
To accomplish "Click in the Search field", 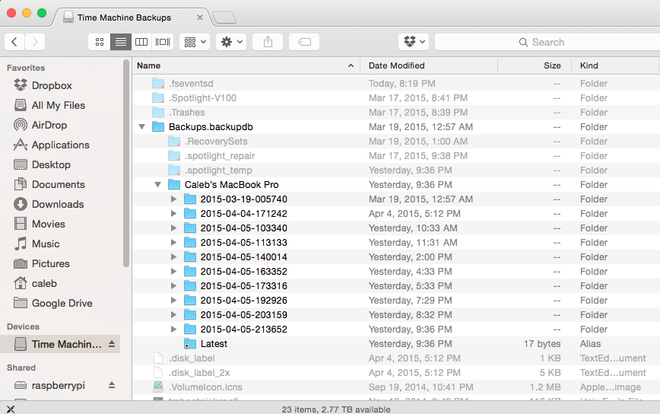I will [547, 42].
